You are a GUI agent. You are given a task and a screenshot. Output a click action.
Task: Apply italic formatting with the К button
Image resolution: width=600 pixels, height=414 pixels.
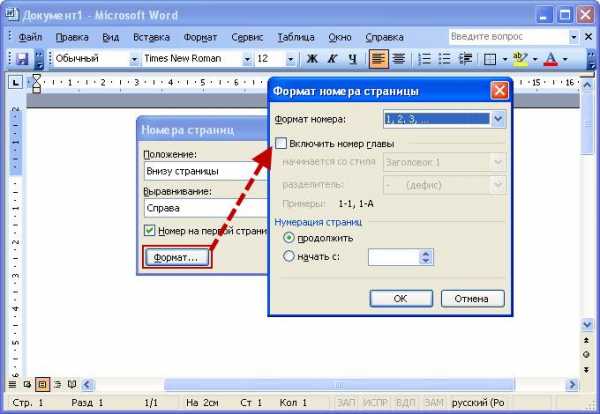pos(333,59)
